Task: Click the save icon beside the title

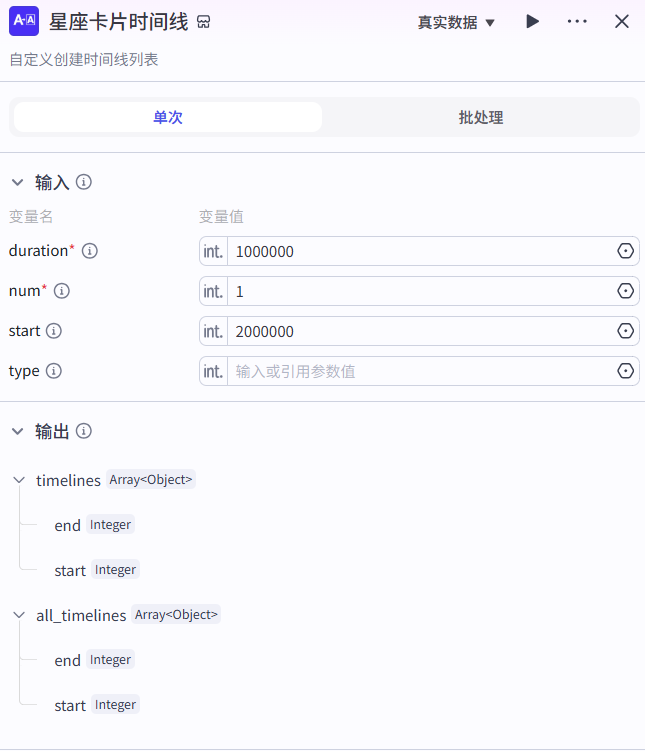Action: click(x=204, y=22)
